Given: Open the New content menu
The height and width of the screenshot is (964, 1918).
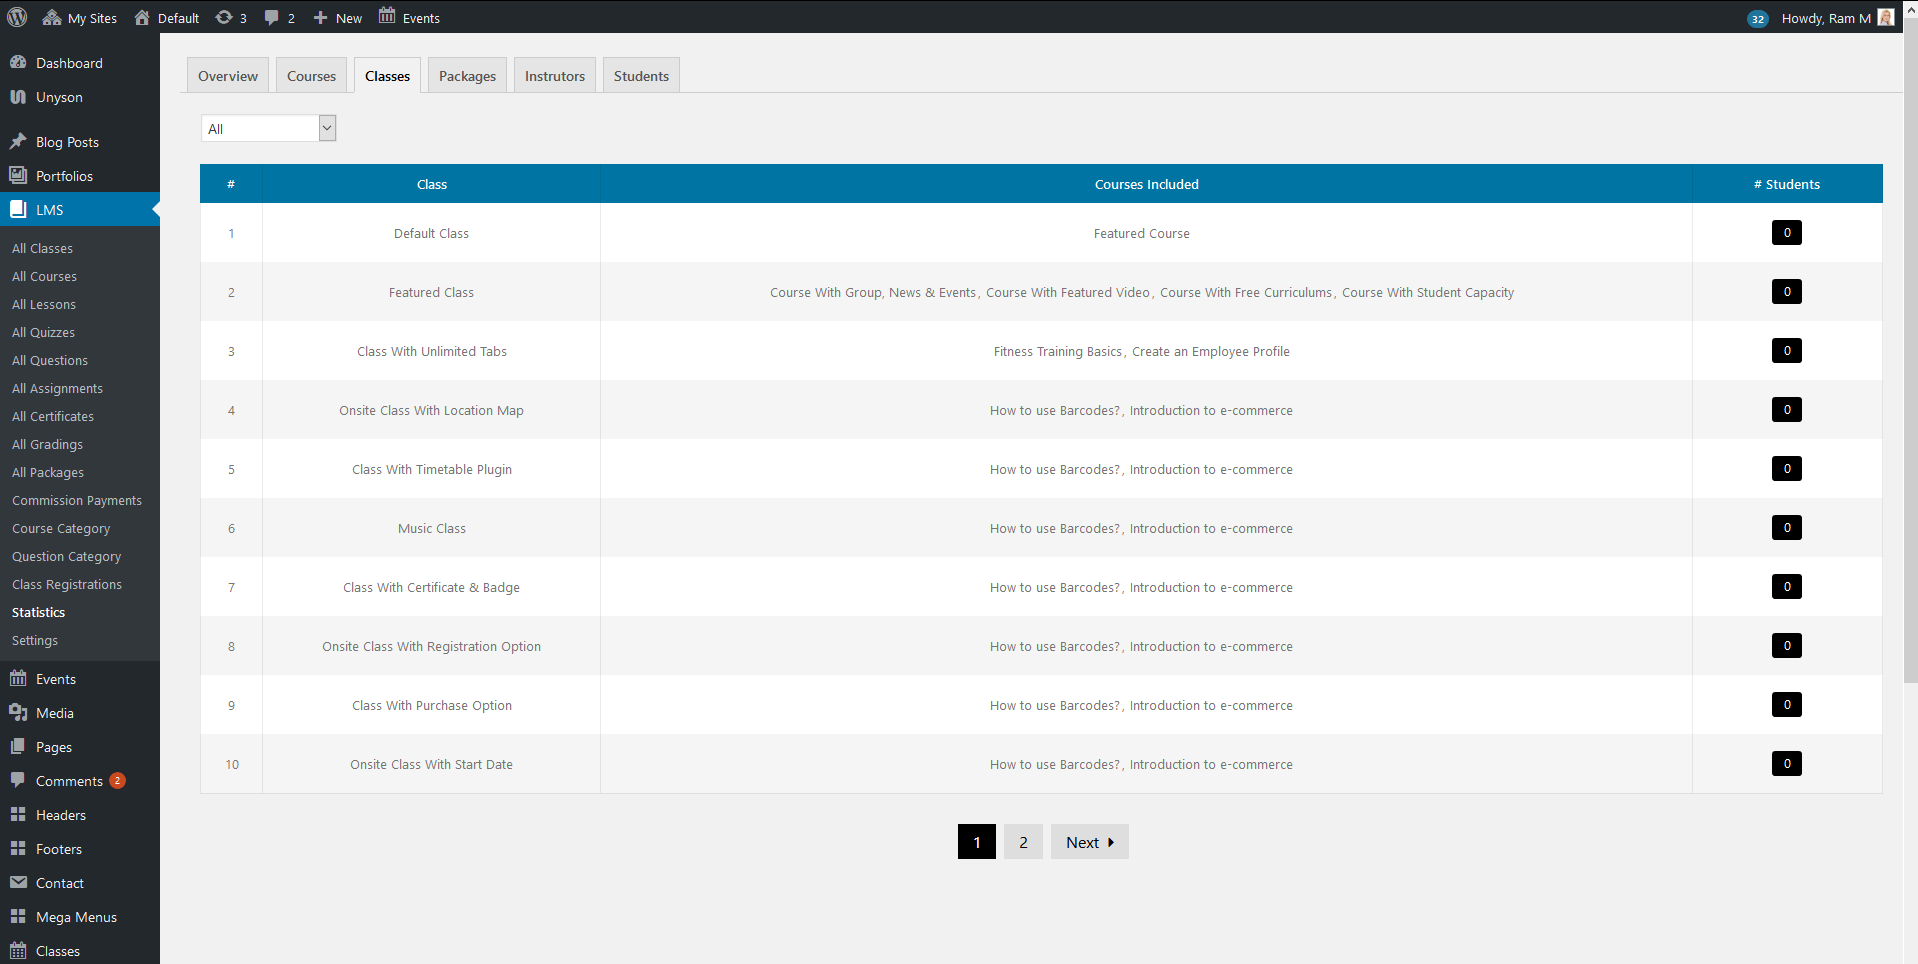Looking at the screenshot, I should (x=337, y=18).
